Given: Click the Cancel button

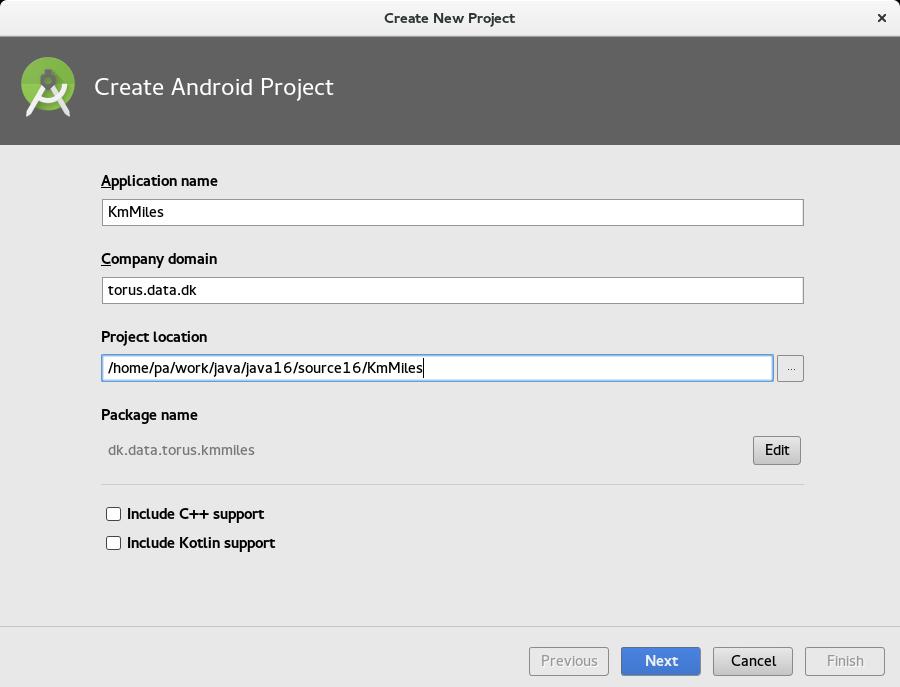Looking at the screenshot, I should coord(753,661).
